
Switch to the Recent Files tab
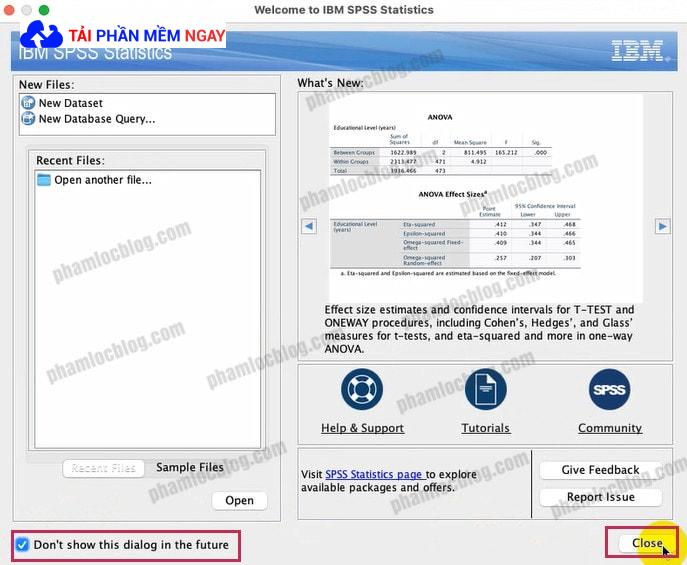(x=103, y=468)
